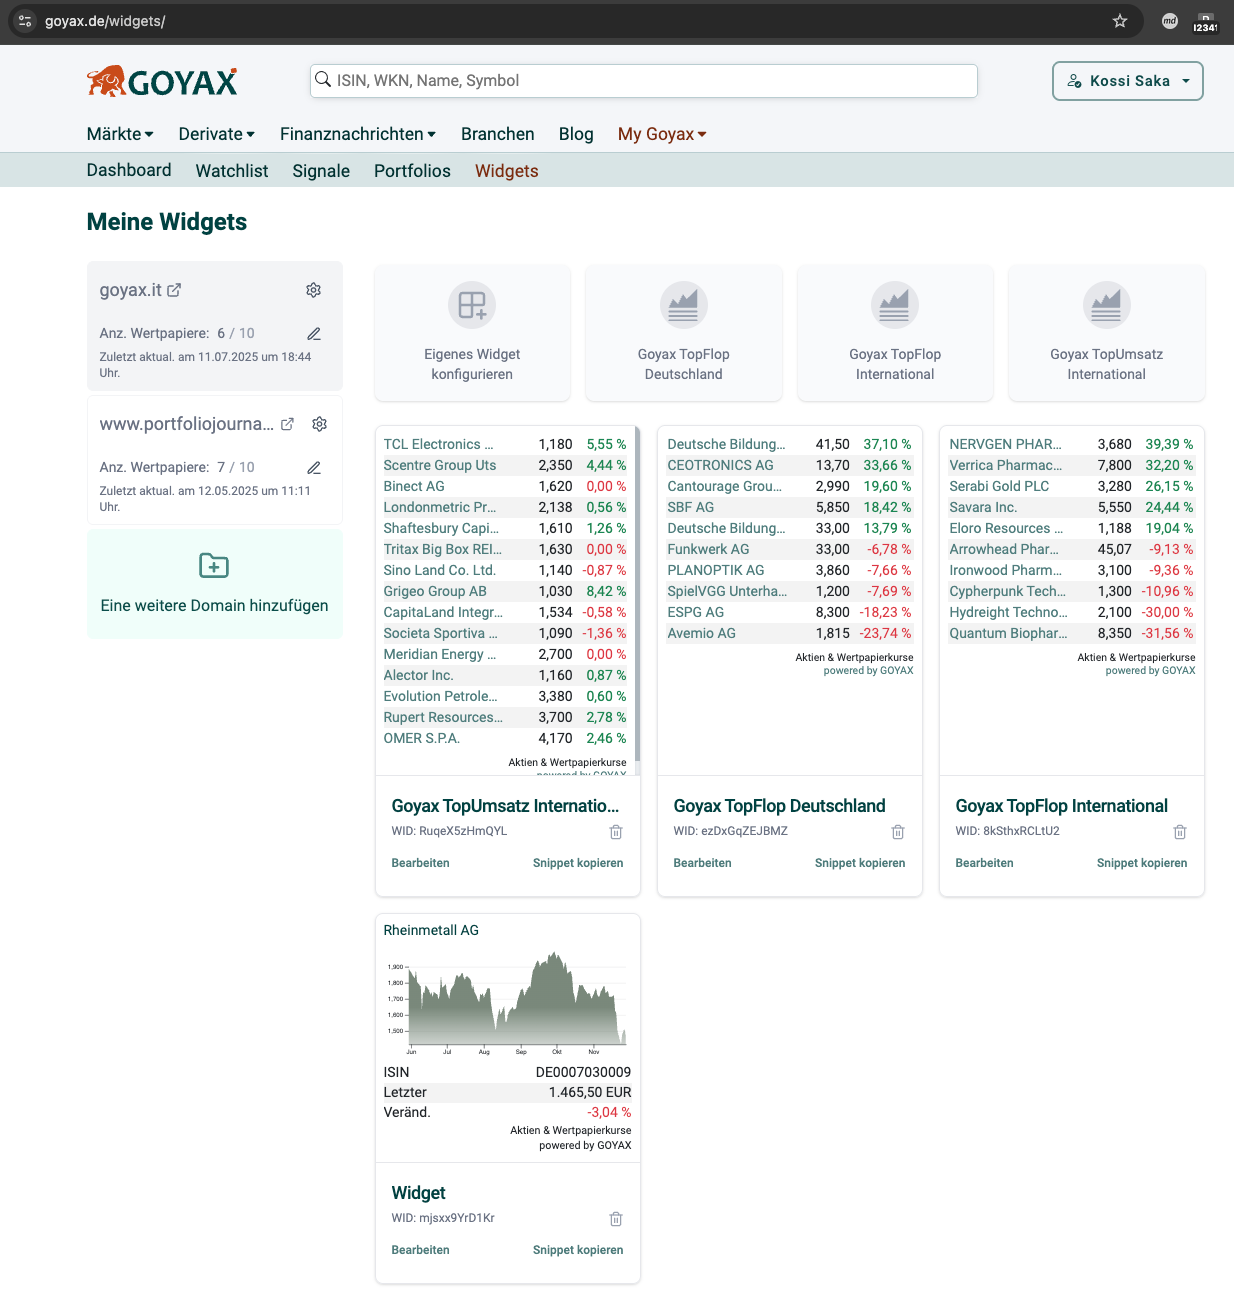Edit Wertpapiere count via pencil icon on goyax.it
This screenshot has width=1234, height=1314.
[313, 333]
